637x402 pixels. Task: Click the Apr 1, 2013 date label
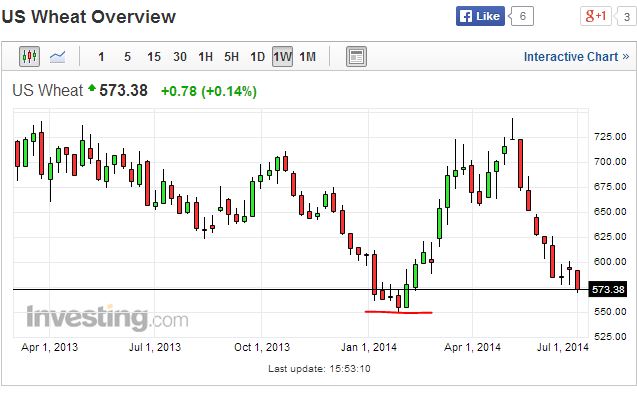pyautogui.click(x=49, y=348)
